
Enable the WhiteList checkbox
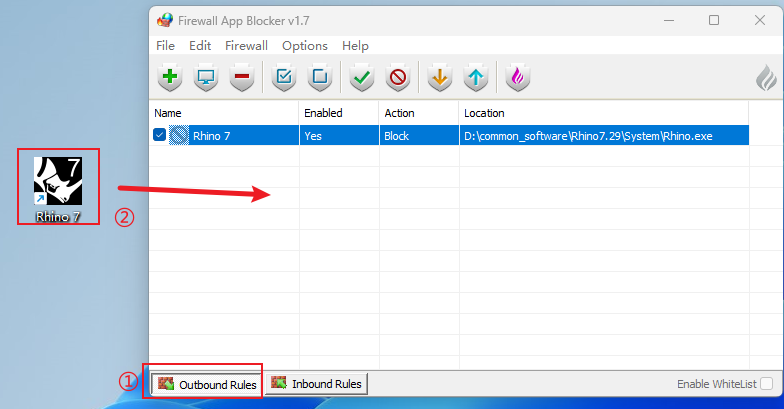766,384
